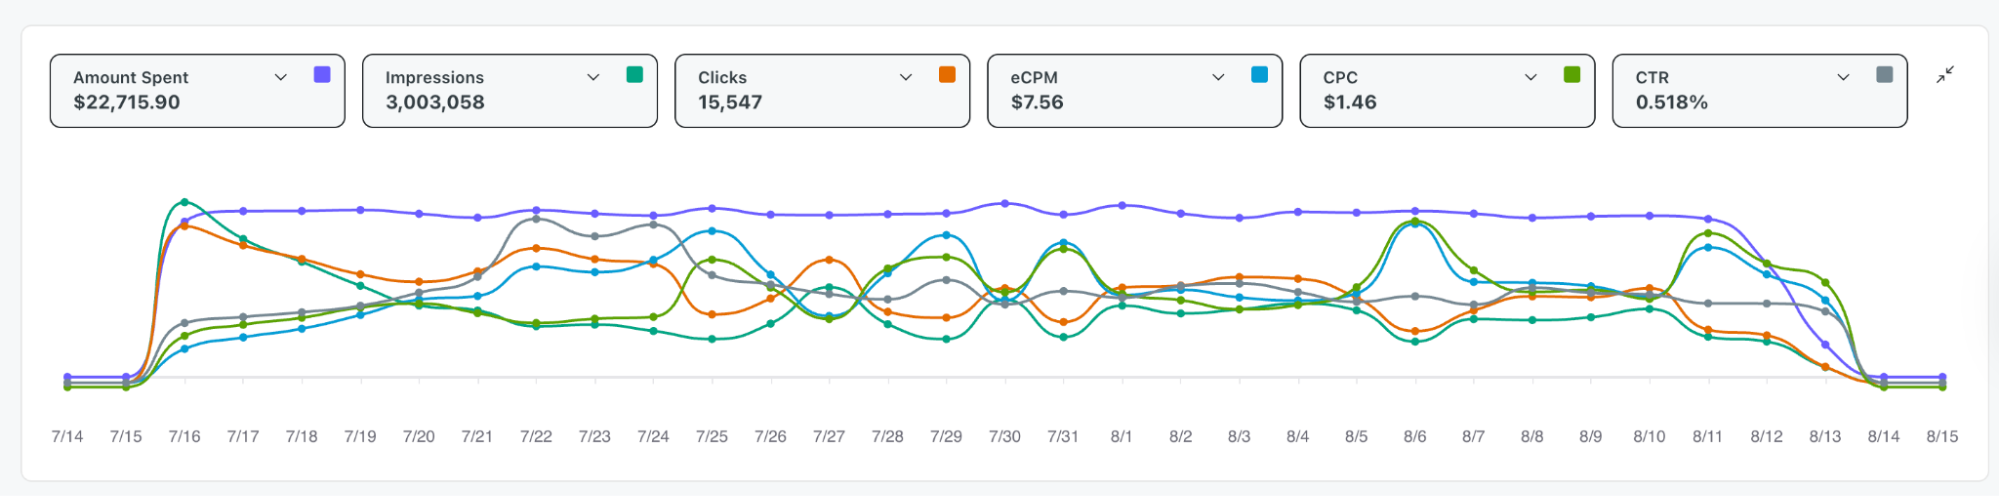Open the CPC dropdown chevron
This screenshot has height=496, width=1999.
(1531, 77)
